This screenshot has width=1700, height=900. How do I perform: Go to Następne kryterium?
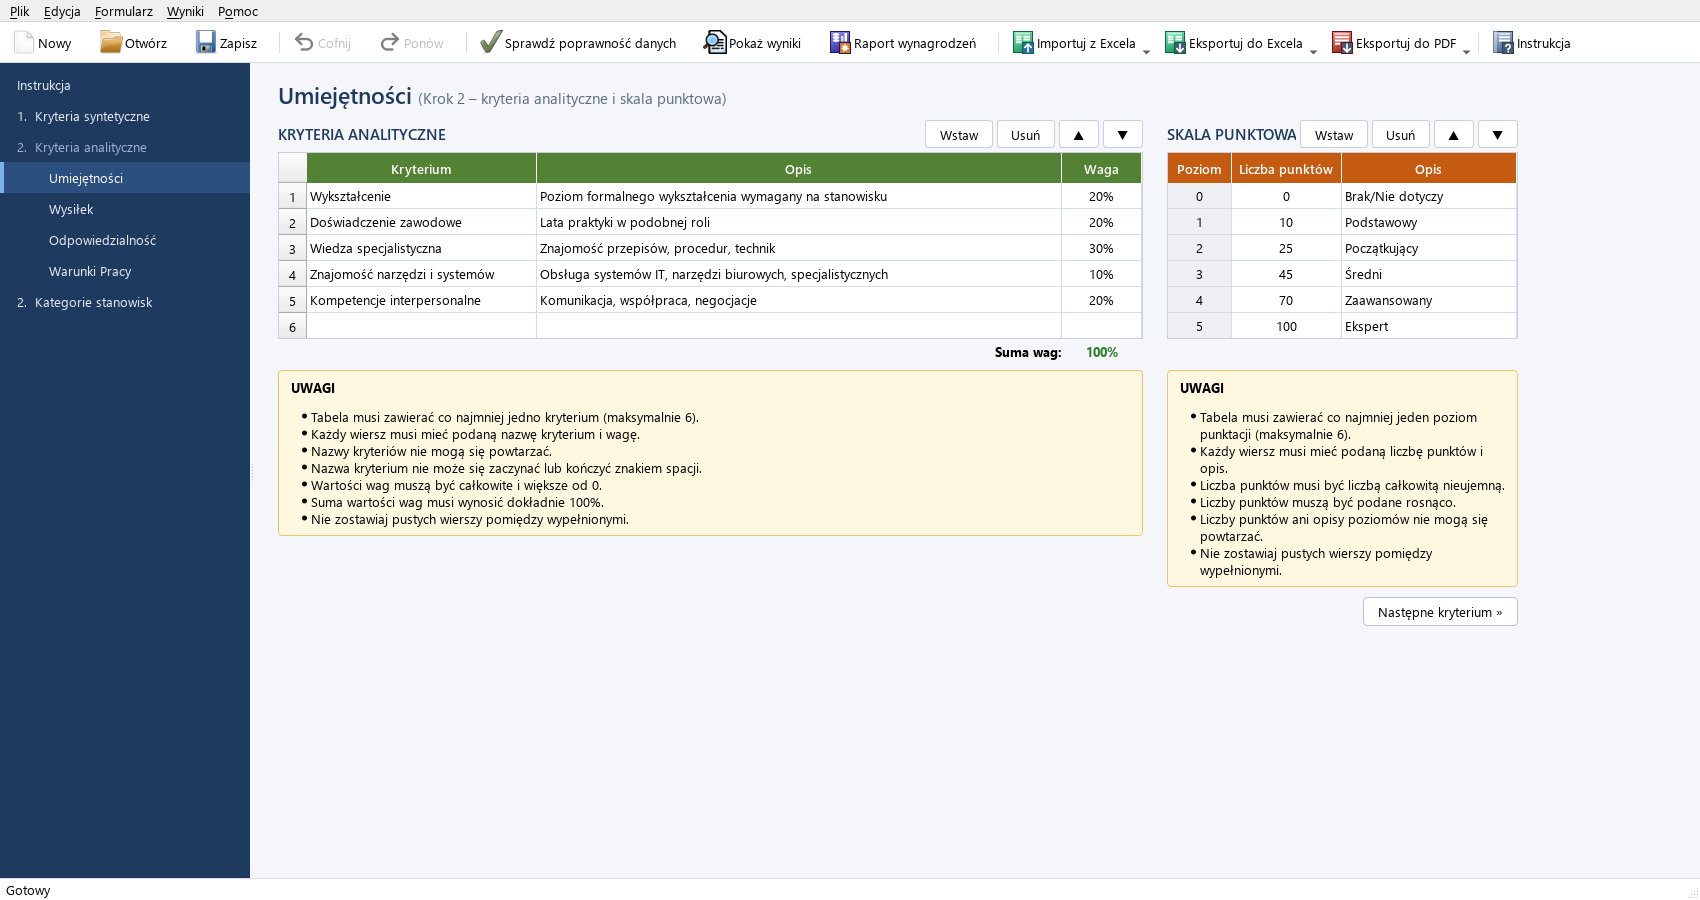click(1440, 612)
